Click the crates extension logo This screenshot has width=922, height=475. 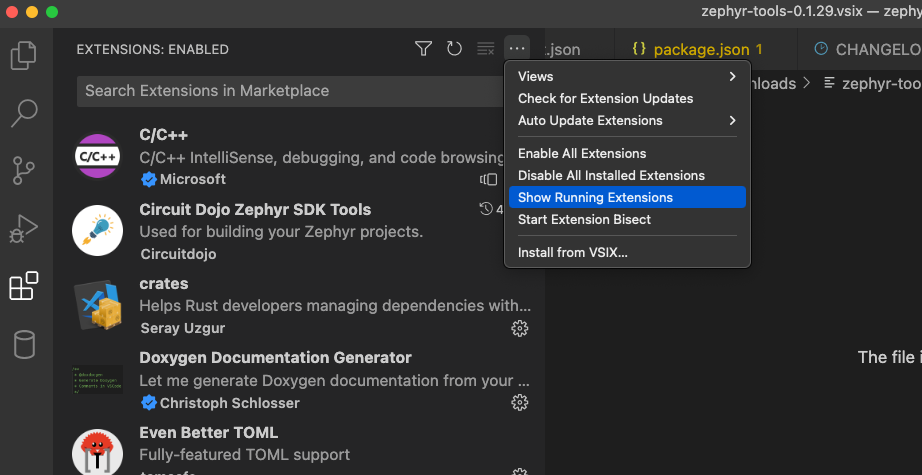[x=98, y=305]
